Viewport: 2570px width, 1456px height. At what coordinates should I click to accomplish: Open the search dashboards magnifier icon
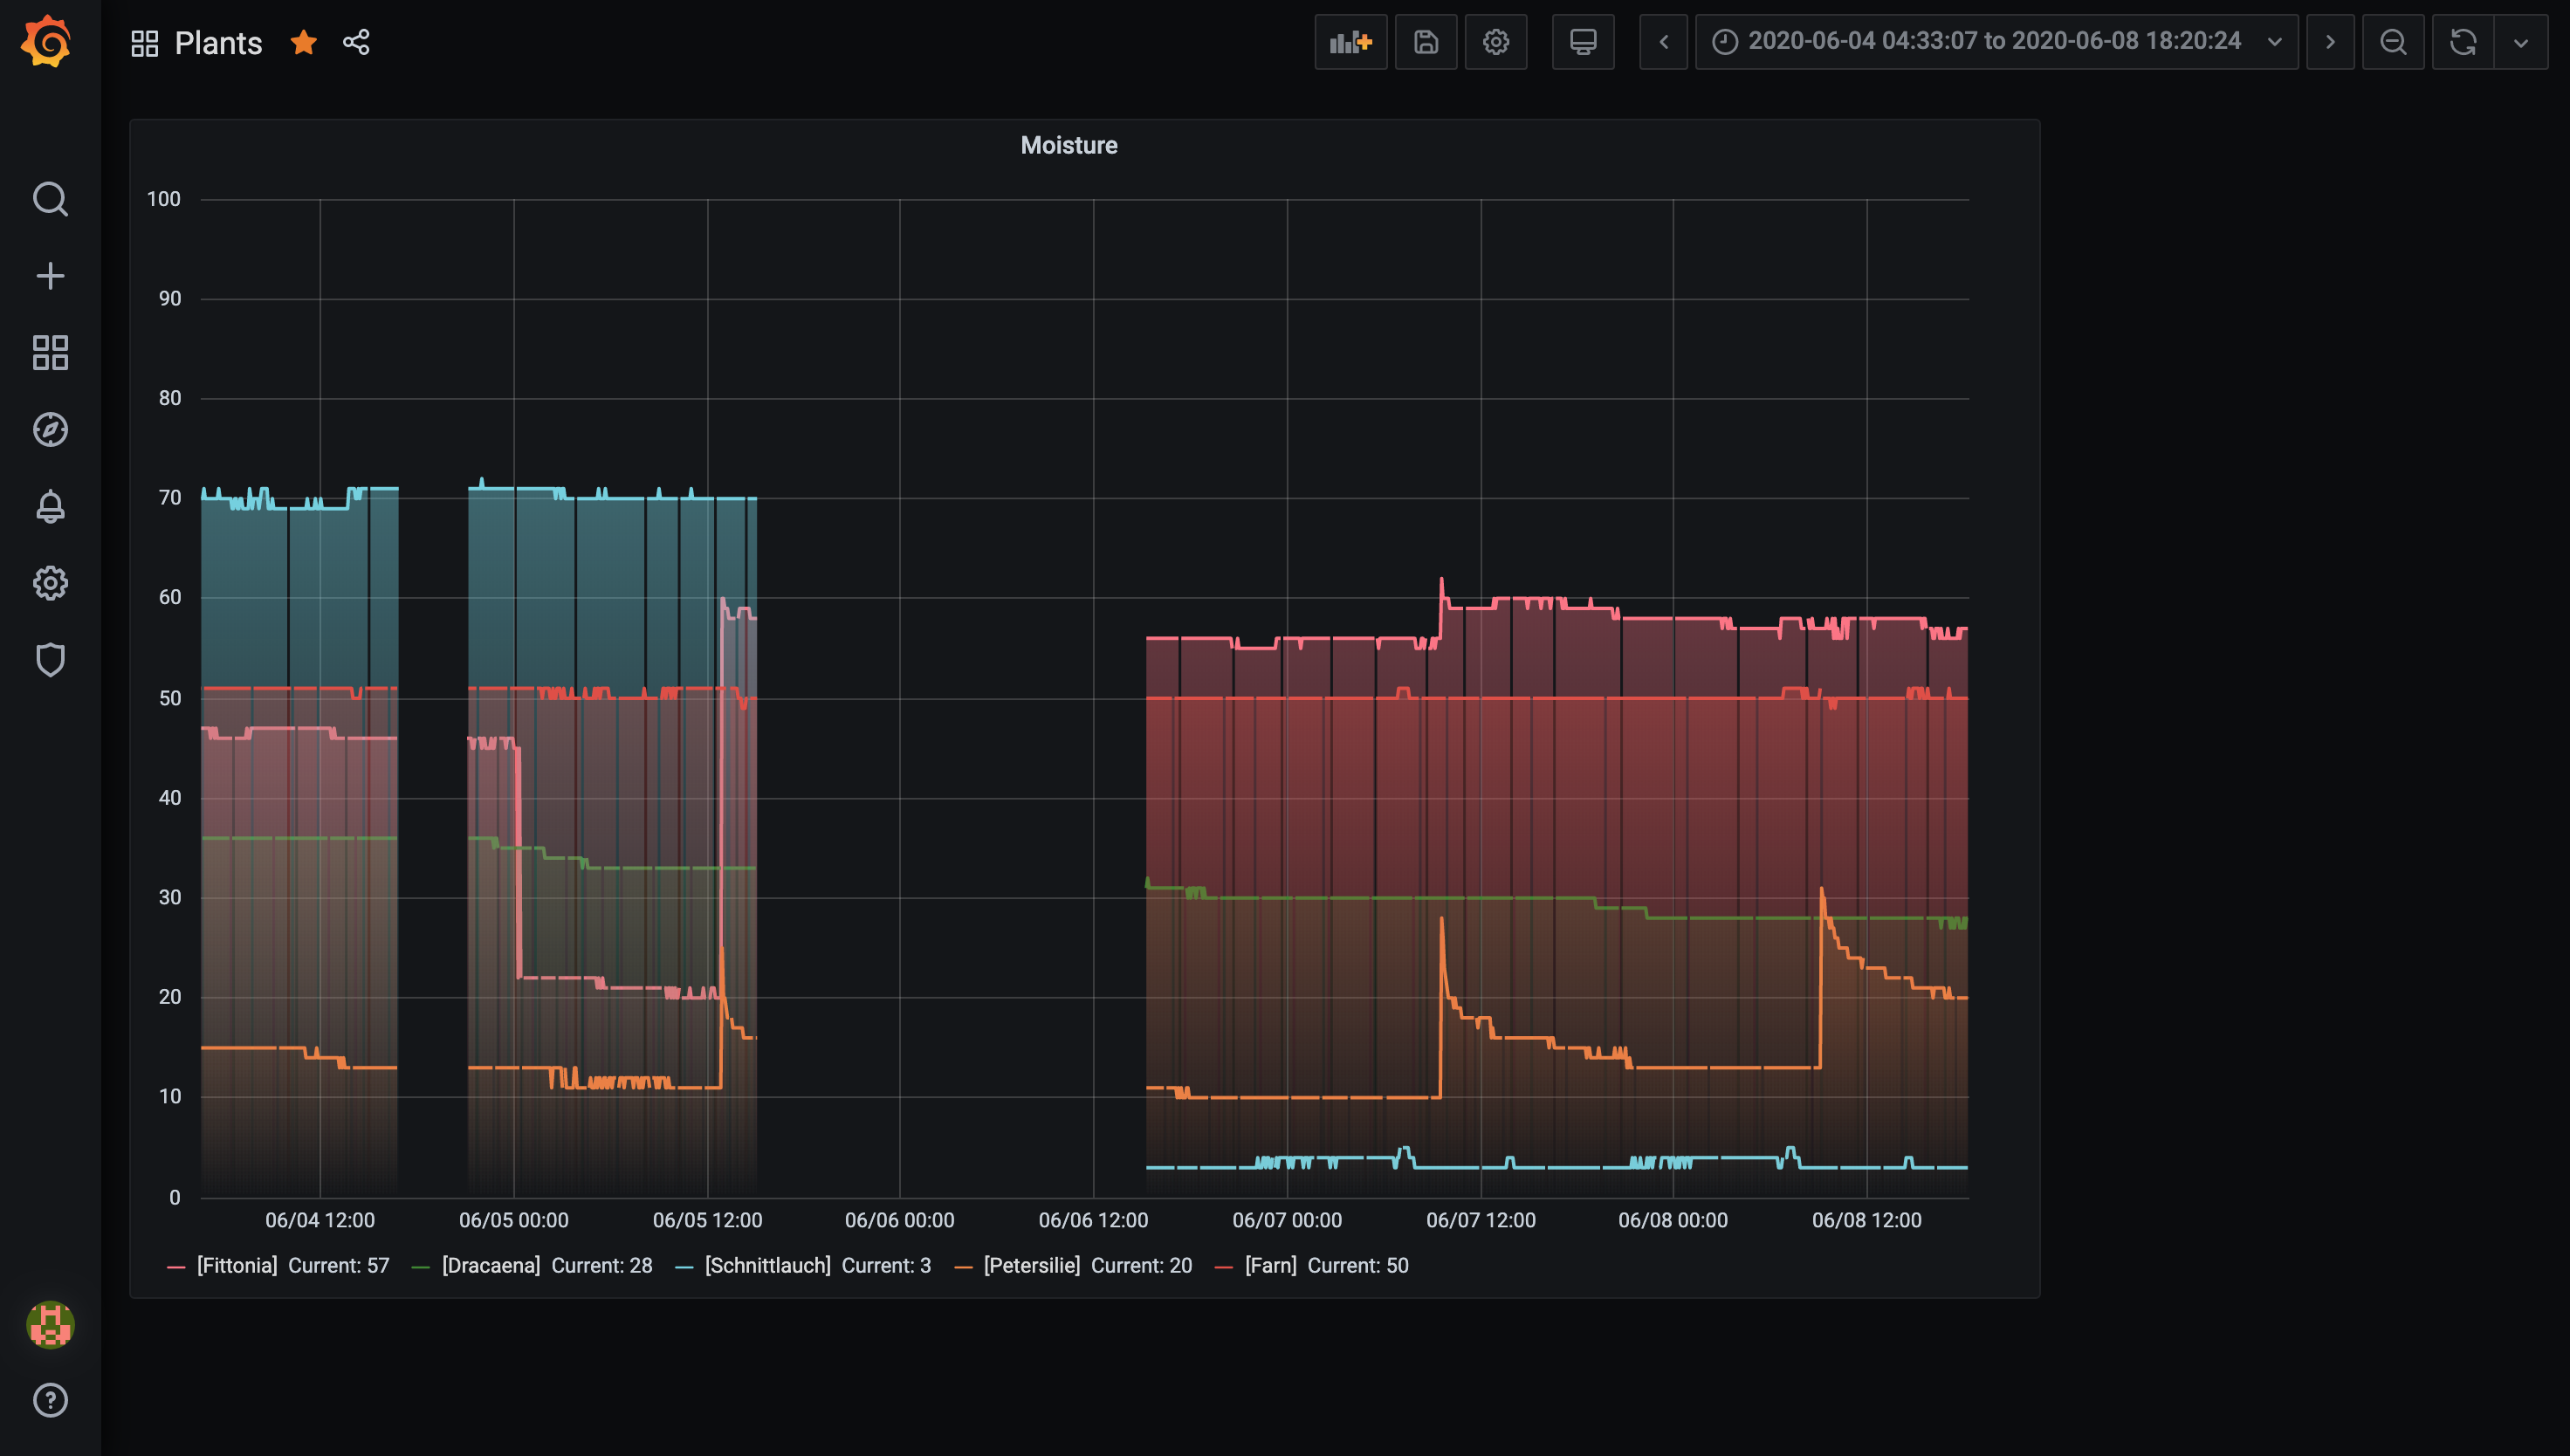pos(50,199)
